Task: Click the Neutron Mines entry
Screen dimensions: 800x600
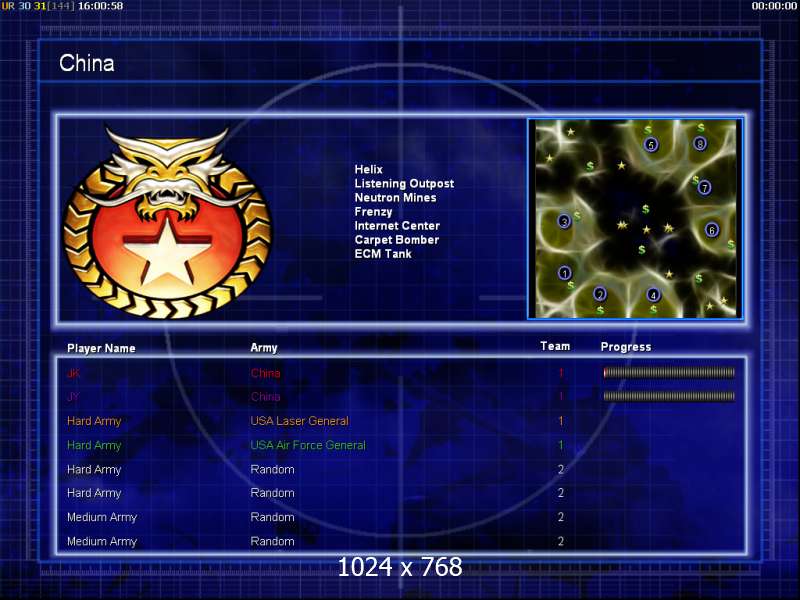Action: pos(395,197)
